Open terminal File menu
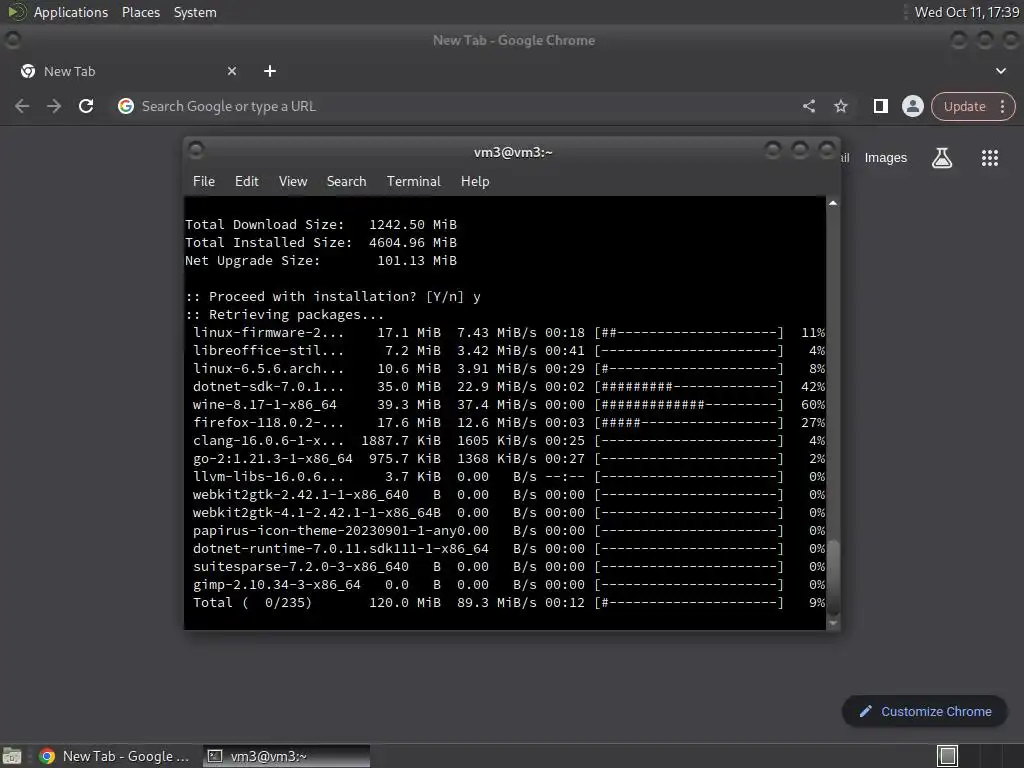This screenshot has width=1024, height=768. pyautogui.click(x=204, y=182)
